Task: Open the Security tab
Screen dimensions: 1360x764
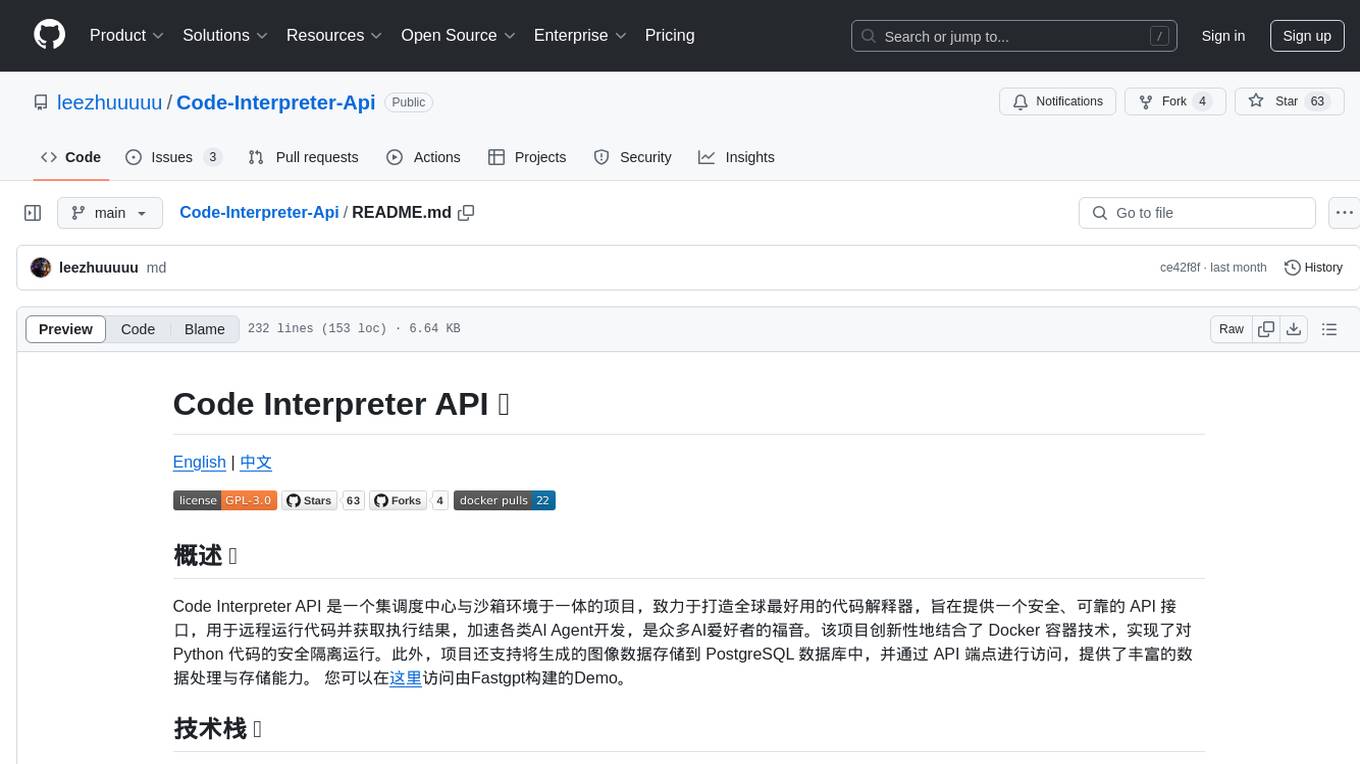Action: pyautogui.click(x=632, y=157)
